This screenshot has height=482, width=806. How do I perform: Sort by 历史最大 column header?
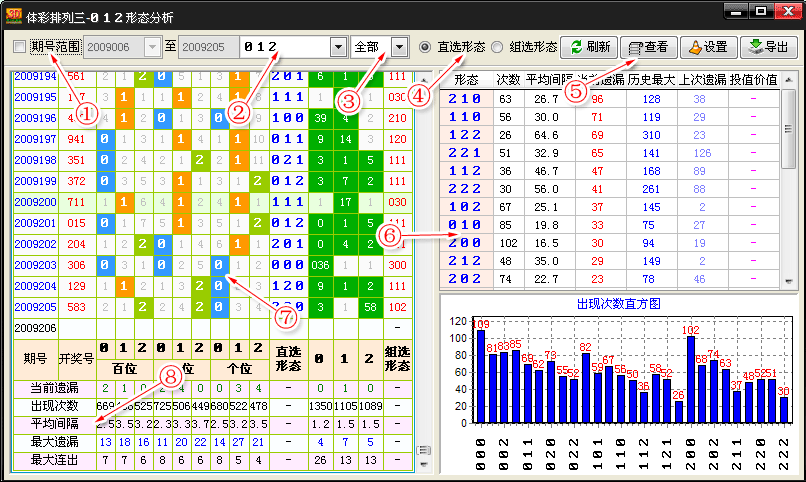coord(651,80)
